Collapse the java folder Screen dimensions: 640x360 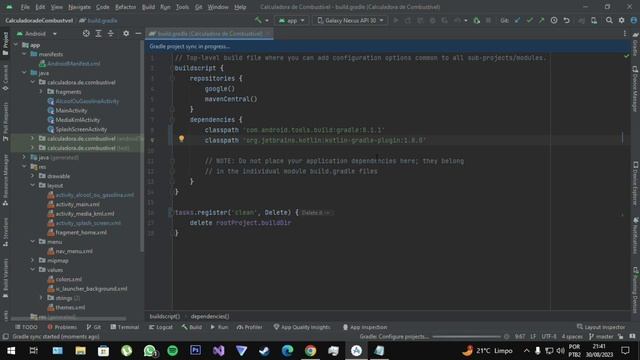(x=24, y=73)
